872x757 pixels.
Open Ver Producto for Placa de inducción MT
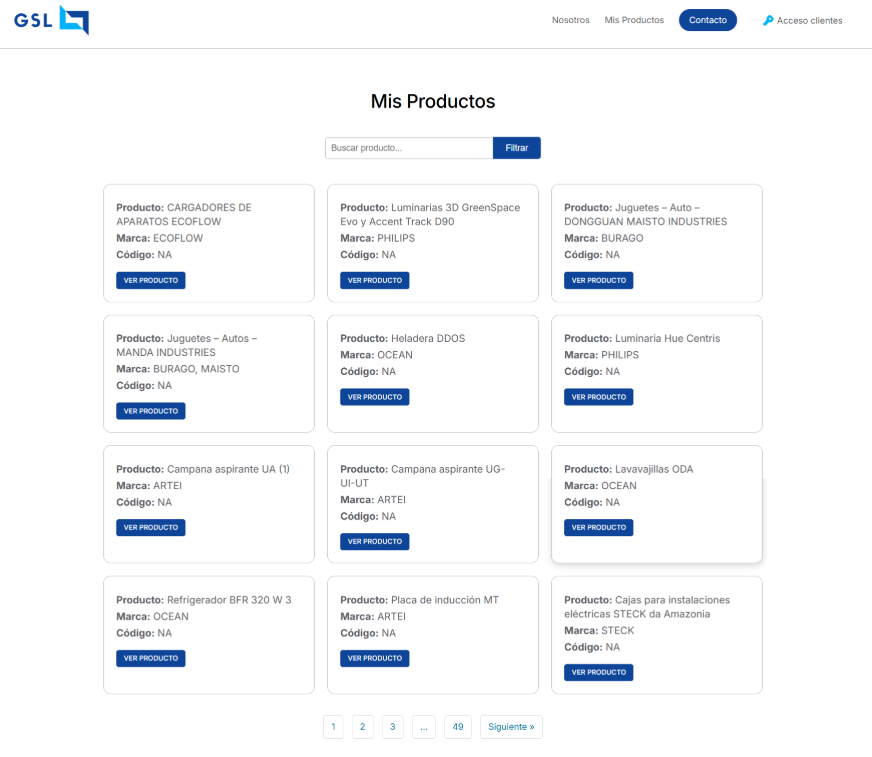(375, 658)
